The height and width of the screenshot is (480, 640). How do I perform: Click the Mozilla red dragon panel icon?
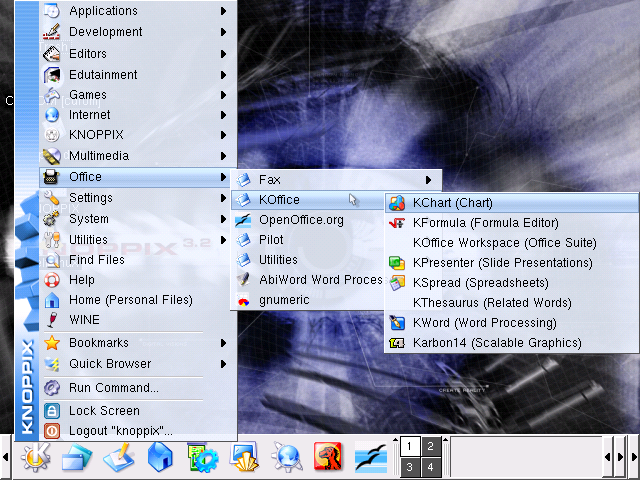pyautogui.click(x=327, y=457)
